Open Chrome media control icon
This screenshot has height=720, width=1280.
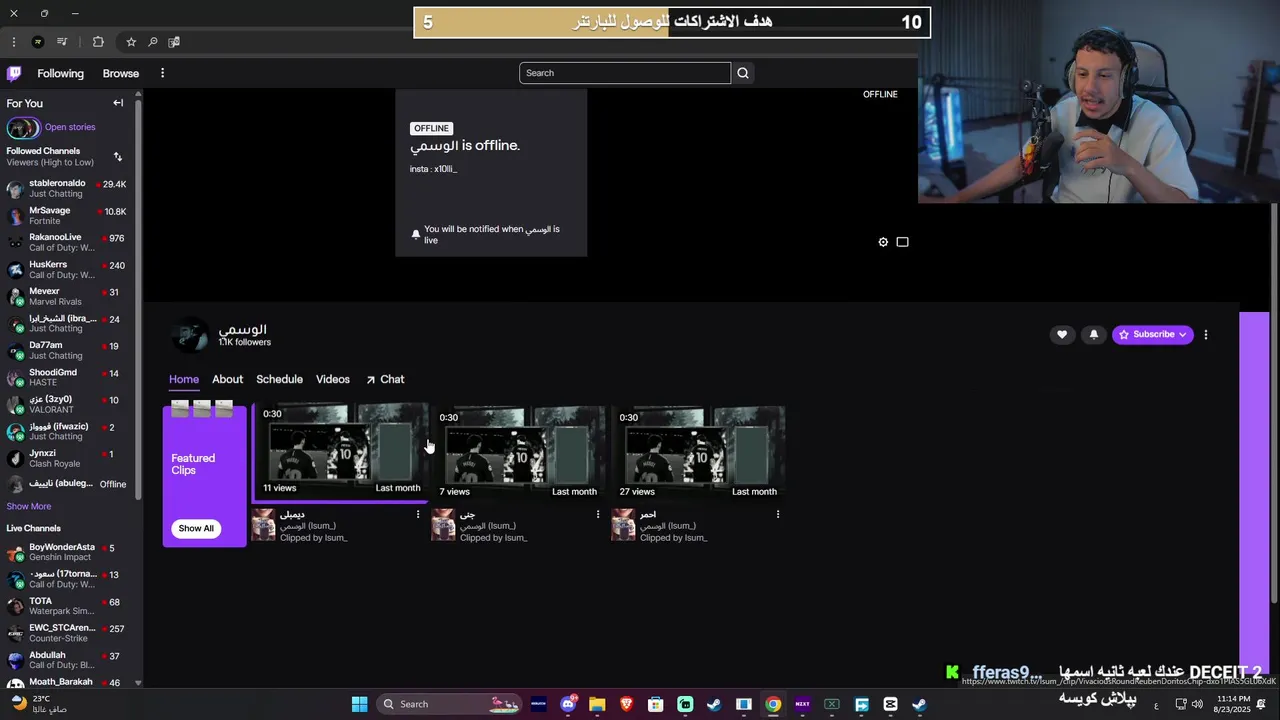pyautogui.click(x=62, y=42)
